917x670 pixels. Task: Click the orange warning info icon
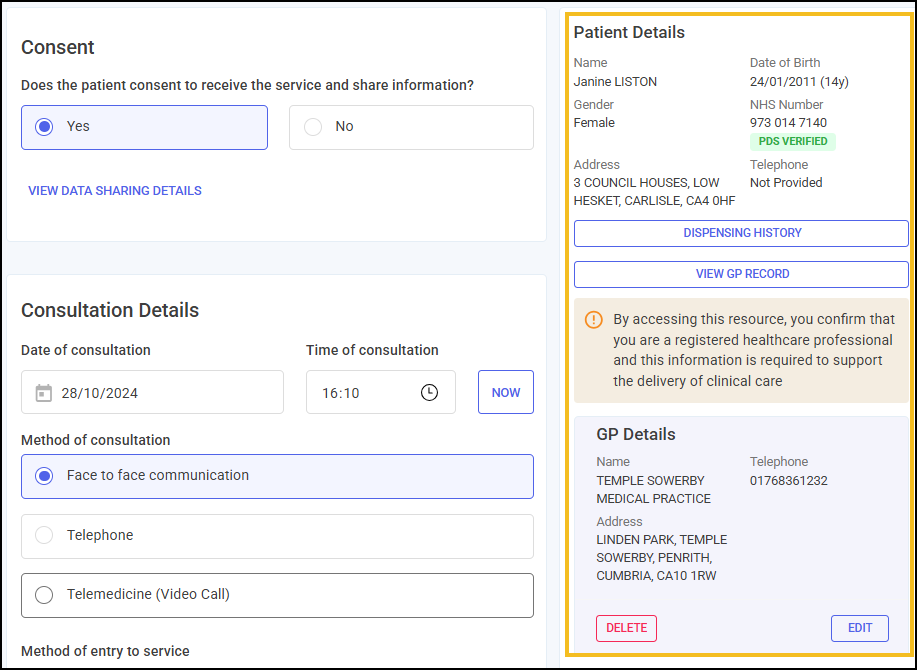(x=594, y=320)
